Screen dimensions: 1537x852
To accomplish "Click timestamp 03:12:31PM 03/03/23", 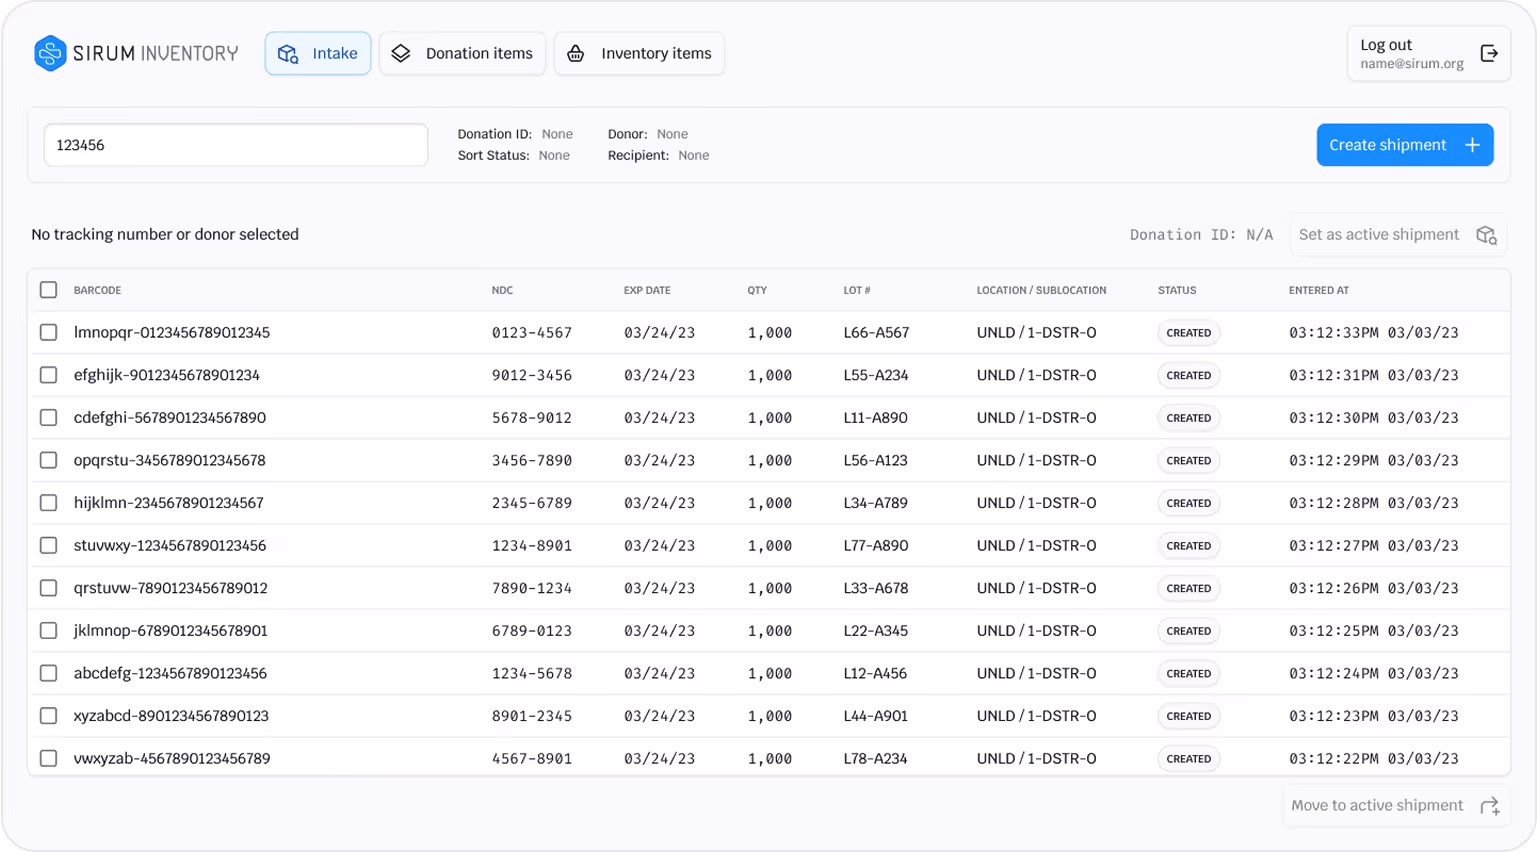I will pos(1373,375).
